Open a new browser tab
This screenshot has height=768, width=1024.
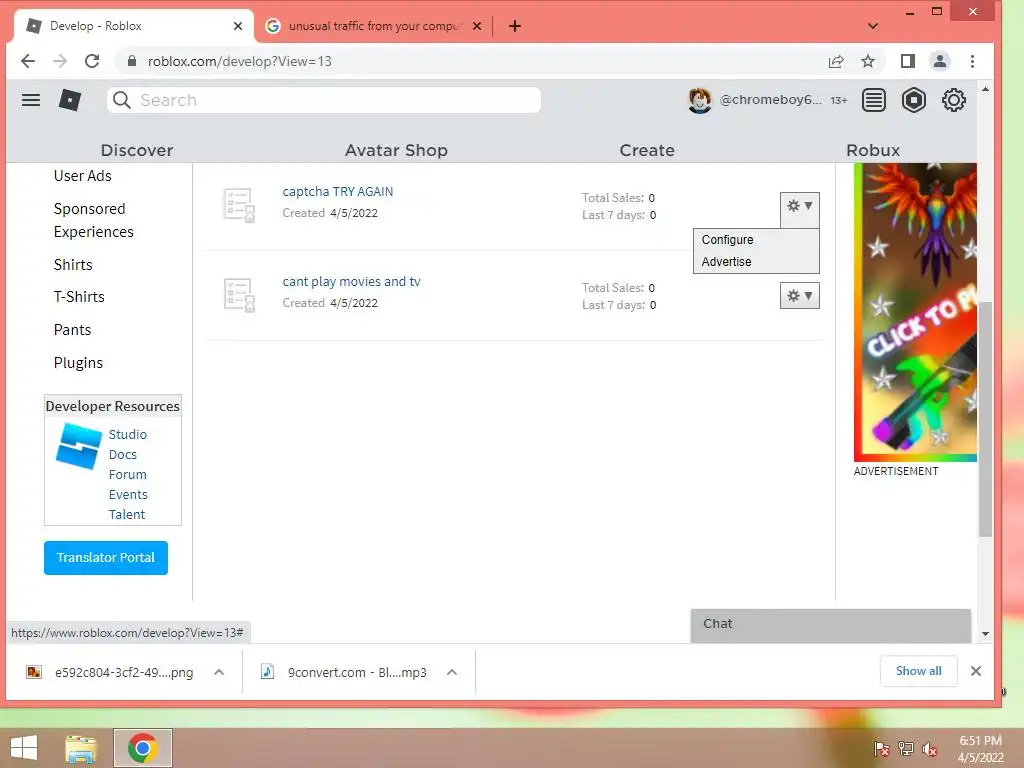coord(515,26)
